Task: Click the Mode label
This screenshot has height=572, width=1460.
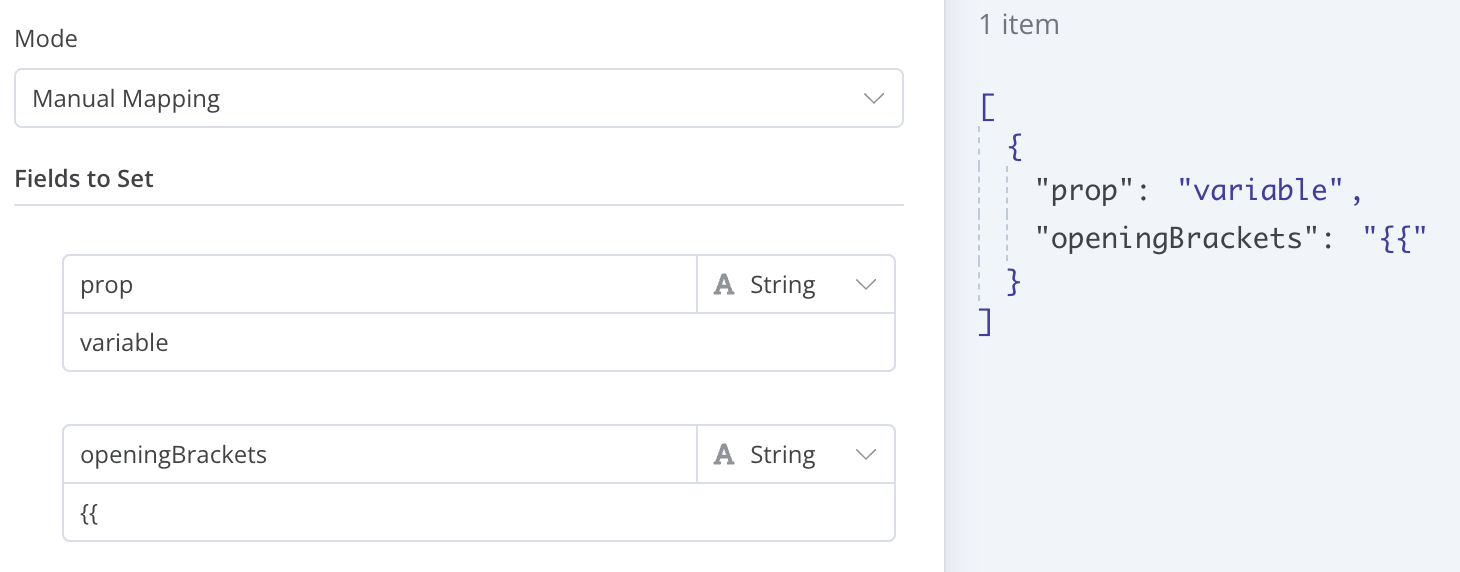Action: coord(46,39)
